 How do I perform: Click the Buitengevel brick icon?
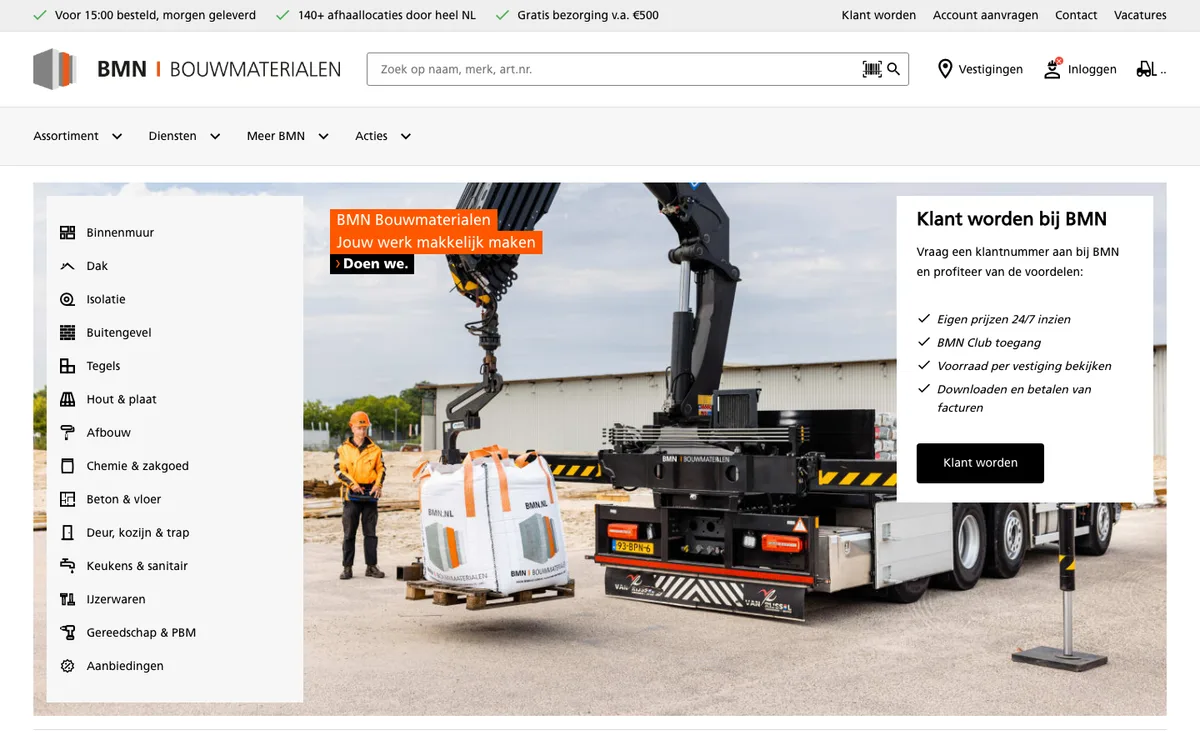tap(67, 333)
